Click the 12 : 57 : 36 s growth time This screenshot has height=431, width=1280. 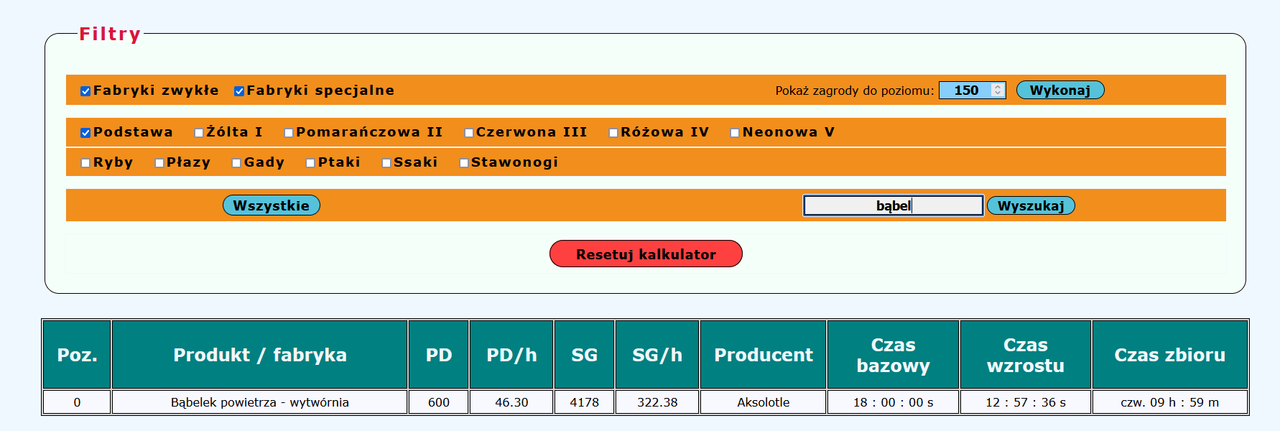1025,402
